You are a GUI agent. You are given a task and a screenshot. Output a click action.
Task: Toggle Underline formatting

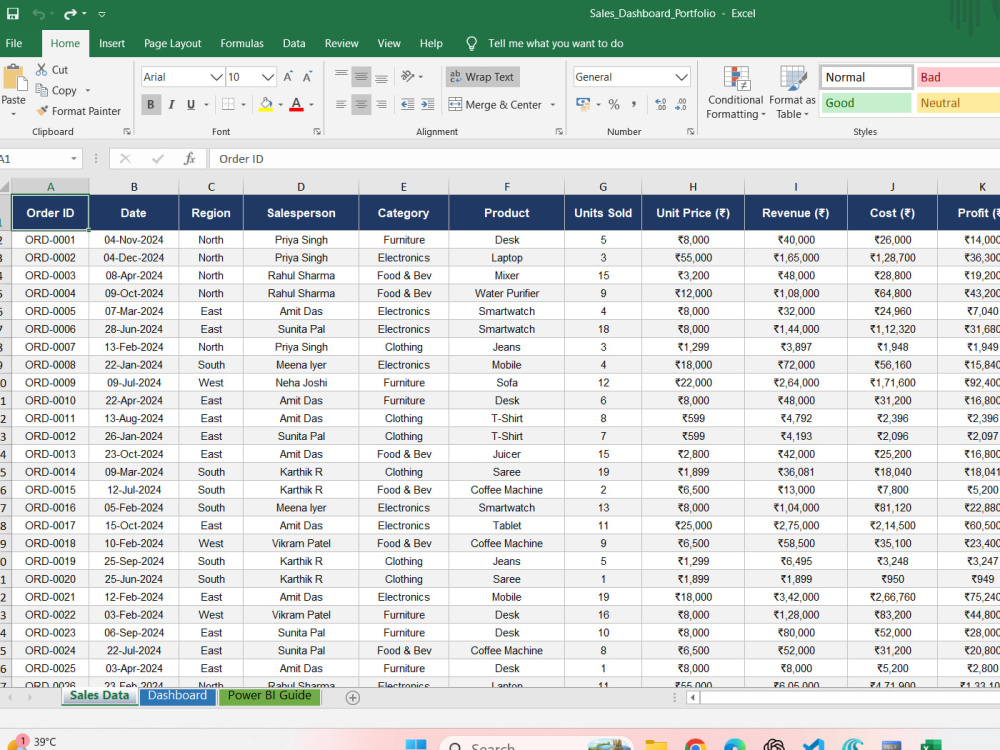tap(191, 104)
